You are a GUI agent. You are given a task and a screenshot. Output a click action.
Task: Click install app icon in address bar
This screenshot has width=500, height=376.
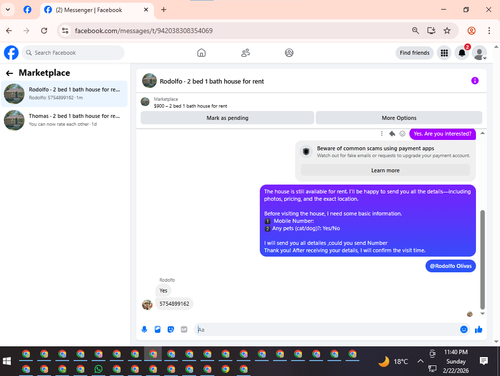431,31
